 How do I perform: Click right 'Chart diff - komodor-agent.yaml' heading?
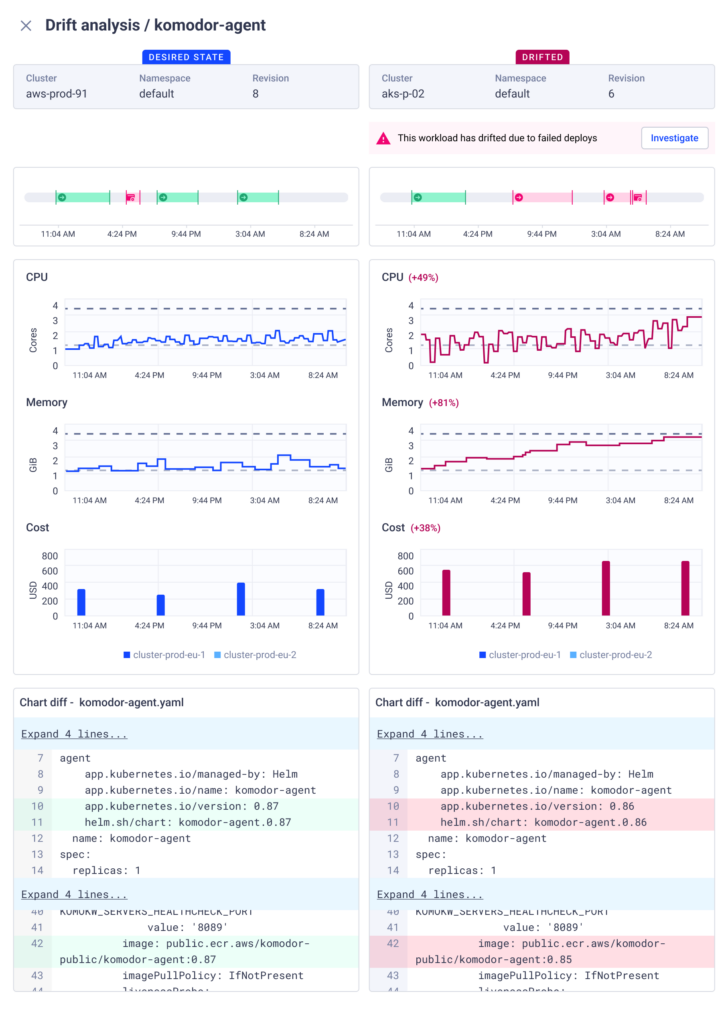coord(458,703)
